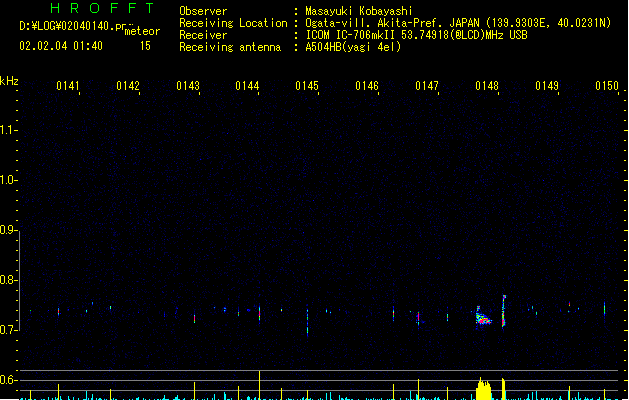This screenshot has height=400, width=629.
Task: Click time marker 0142
Action: (128, 86)
